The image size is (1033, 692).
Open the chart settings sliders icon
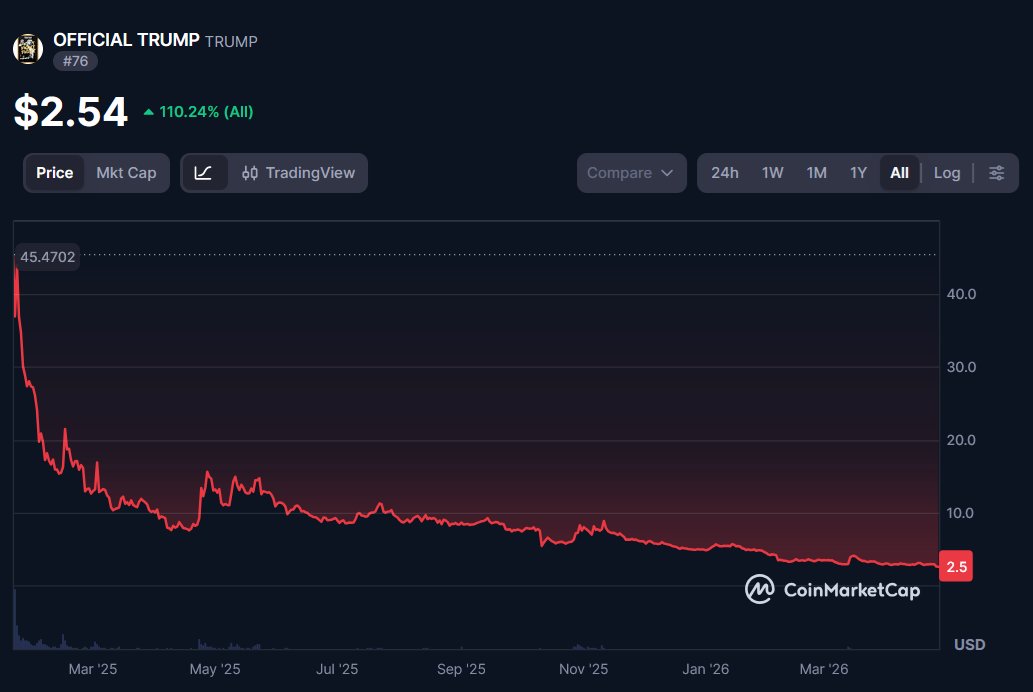click(996, 173)
